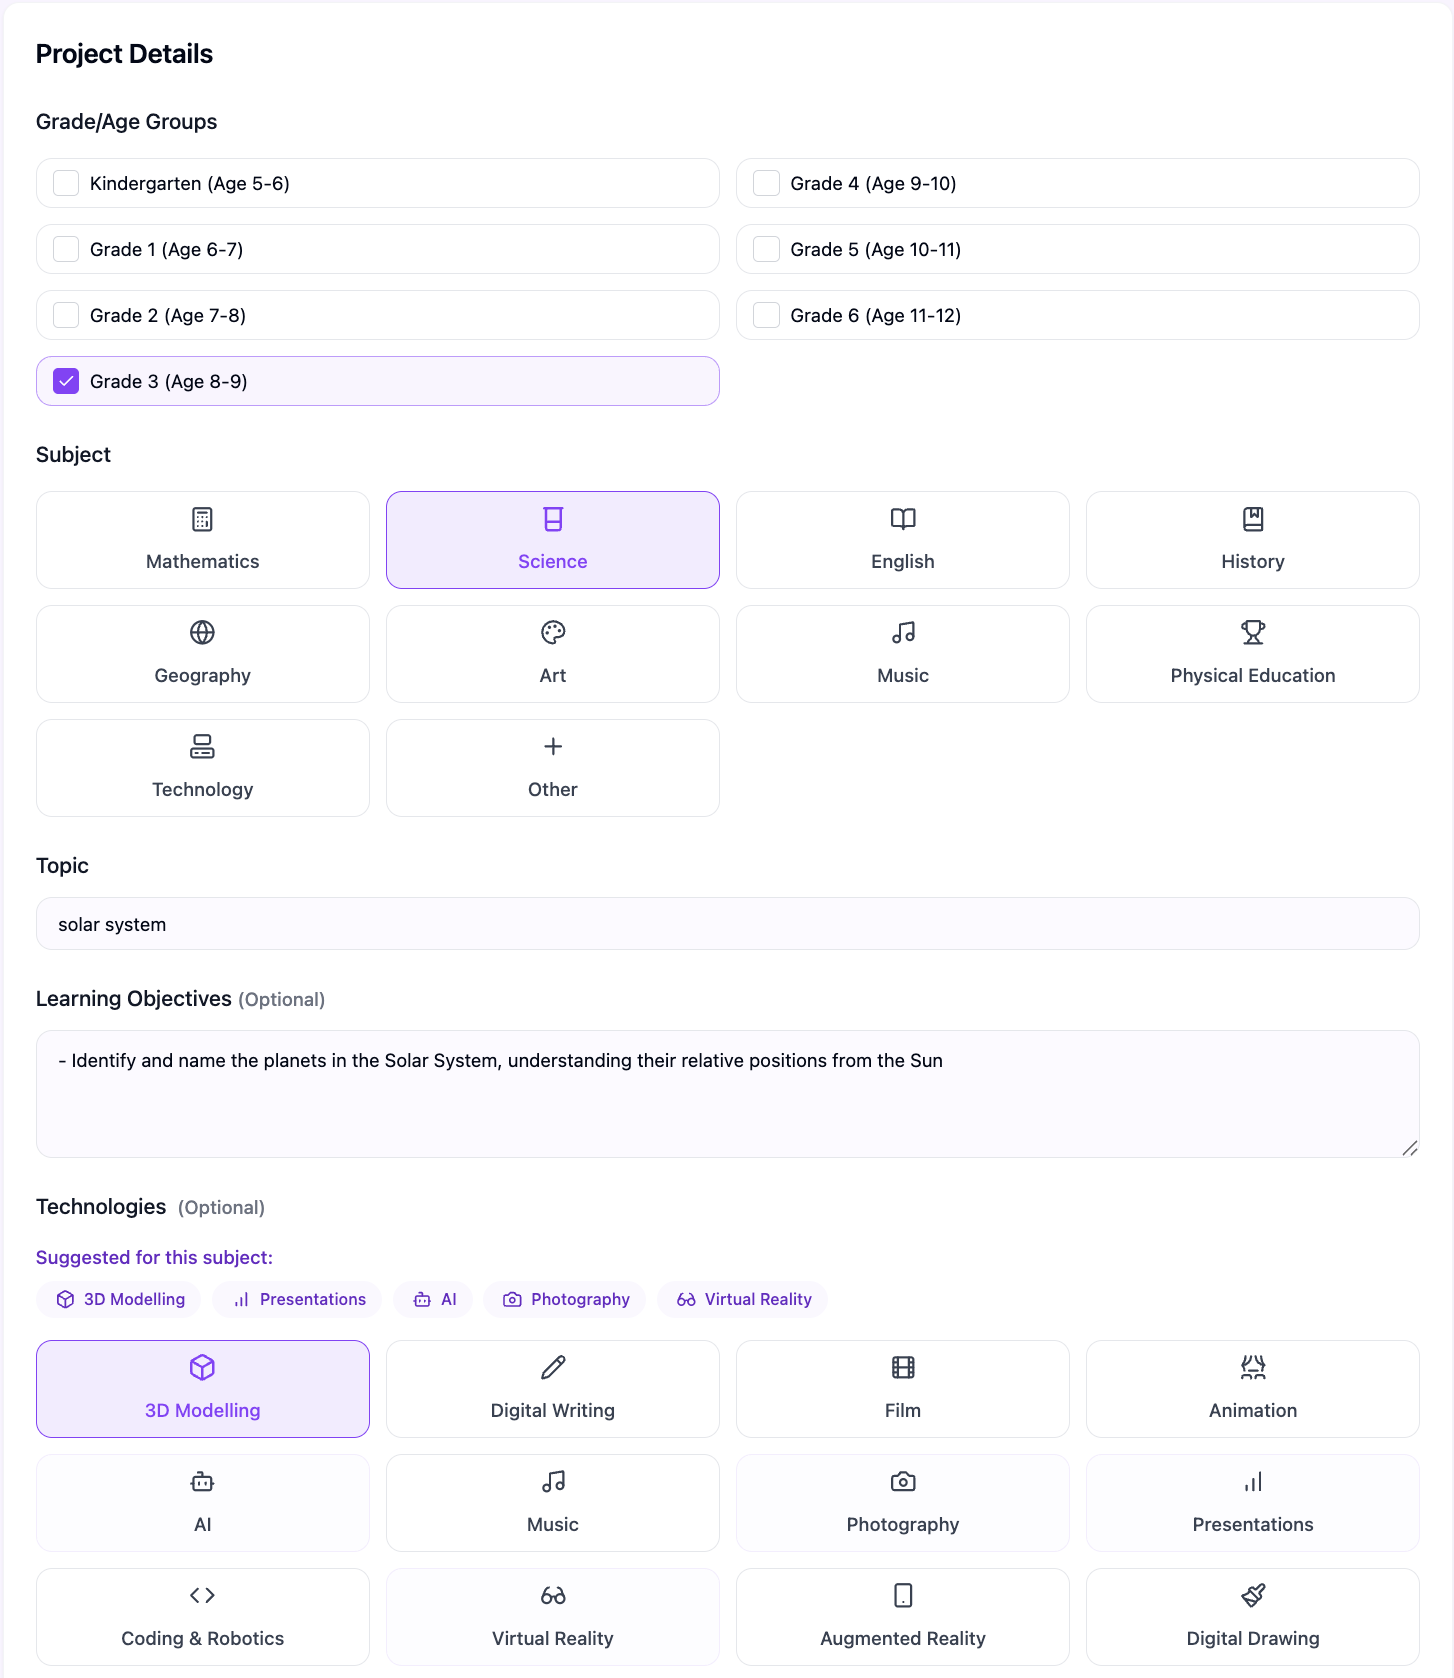Screen dimensions: 1454x1678
Task: Enable the Grade 5 (Age 10-11) checkbox
Action: [x=767, y=249]
